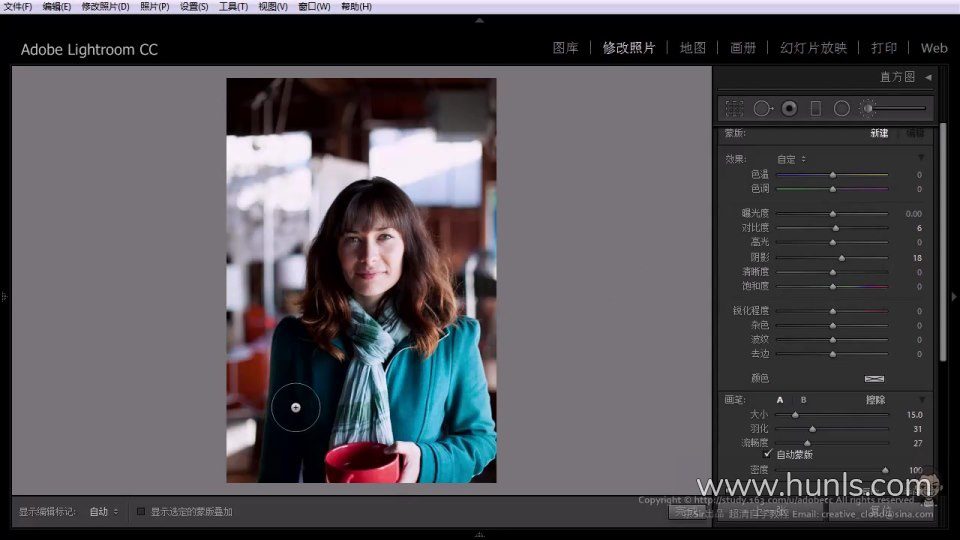The image size is (960, 540).
Task: Click the top panel collapse arrow
Action: pyautogui.click(x=479, y=20)
